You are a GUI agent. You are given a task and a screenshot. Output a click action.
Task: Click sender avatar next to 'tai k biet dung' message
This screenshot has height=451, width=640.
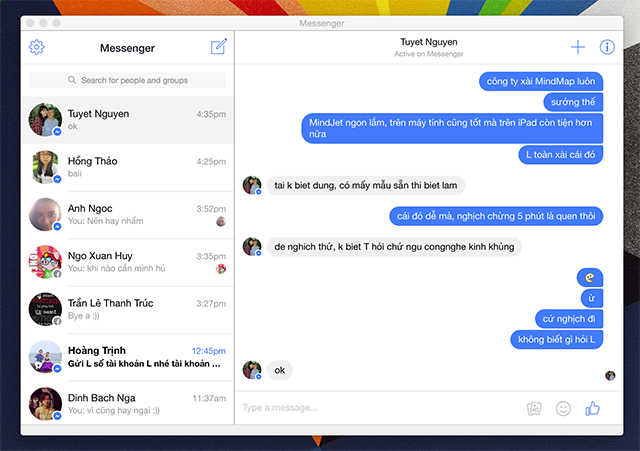252,185
